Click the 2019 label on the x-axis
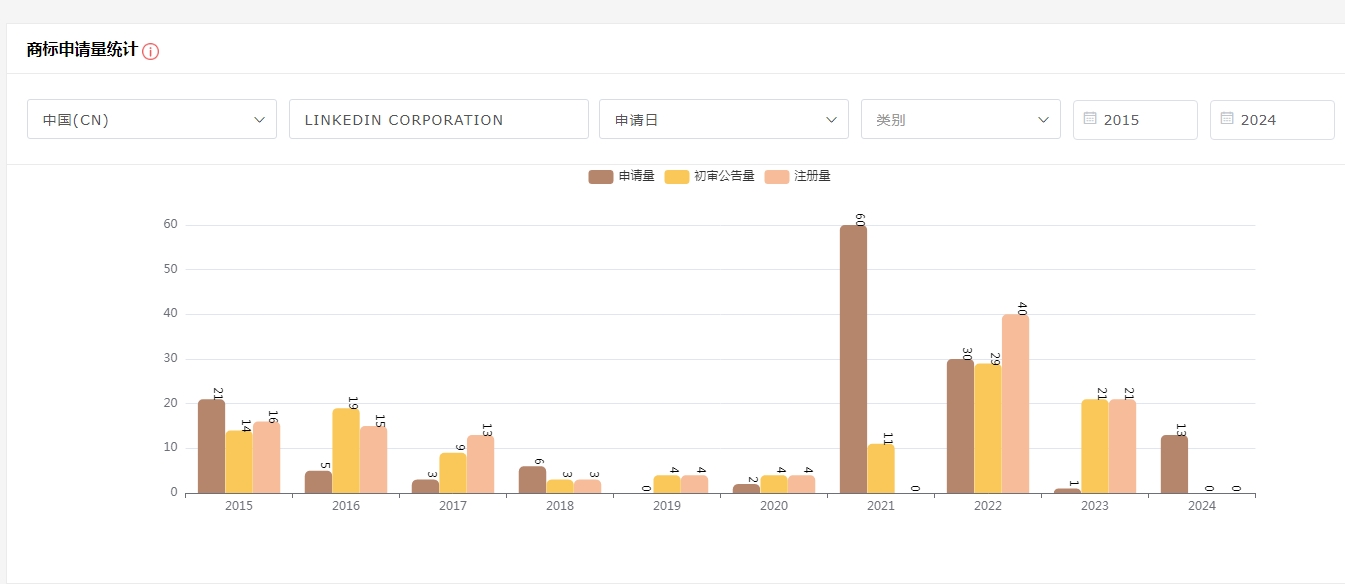Viewport: 1345px width, 584px height. 667,506
